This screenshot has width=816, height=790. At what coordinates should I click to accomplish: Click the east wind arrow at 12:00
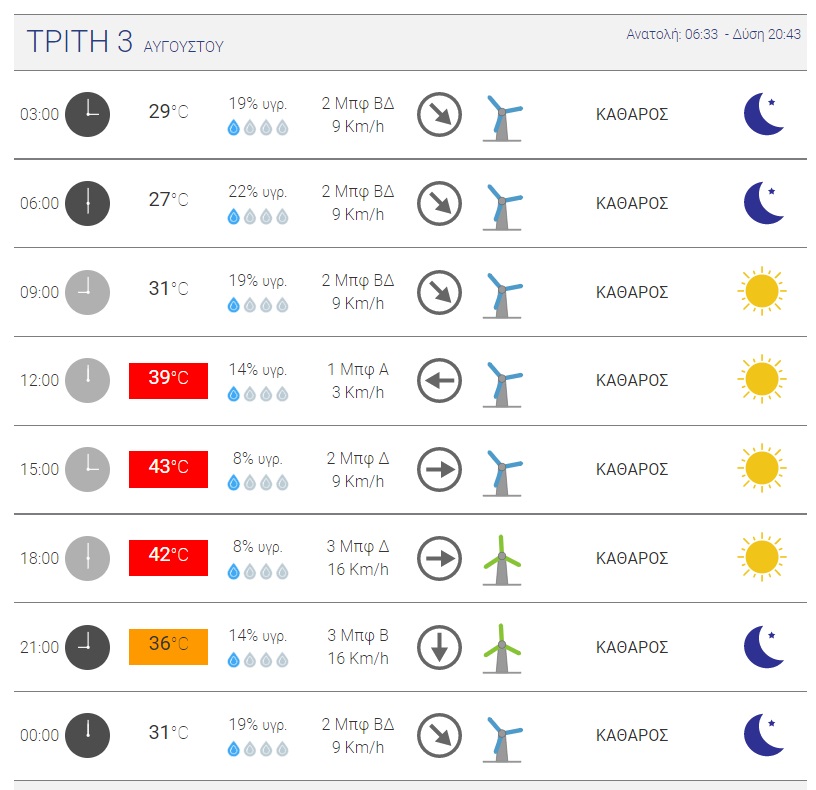(x=439, y=380)
